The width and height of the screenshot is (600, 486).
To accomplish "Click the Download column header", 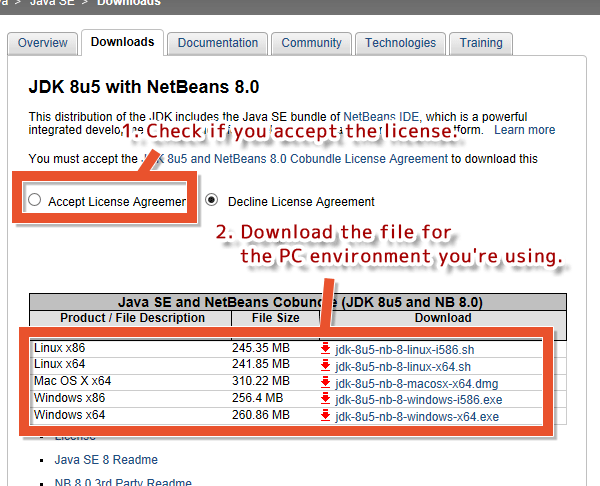I will pos(443,318).
